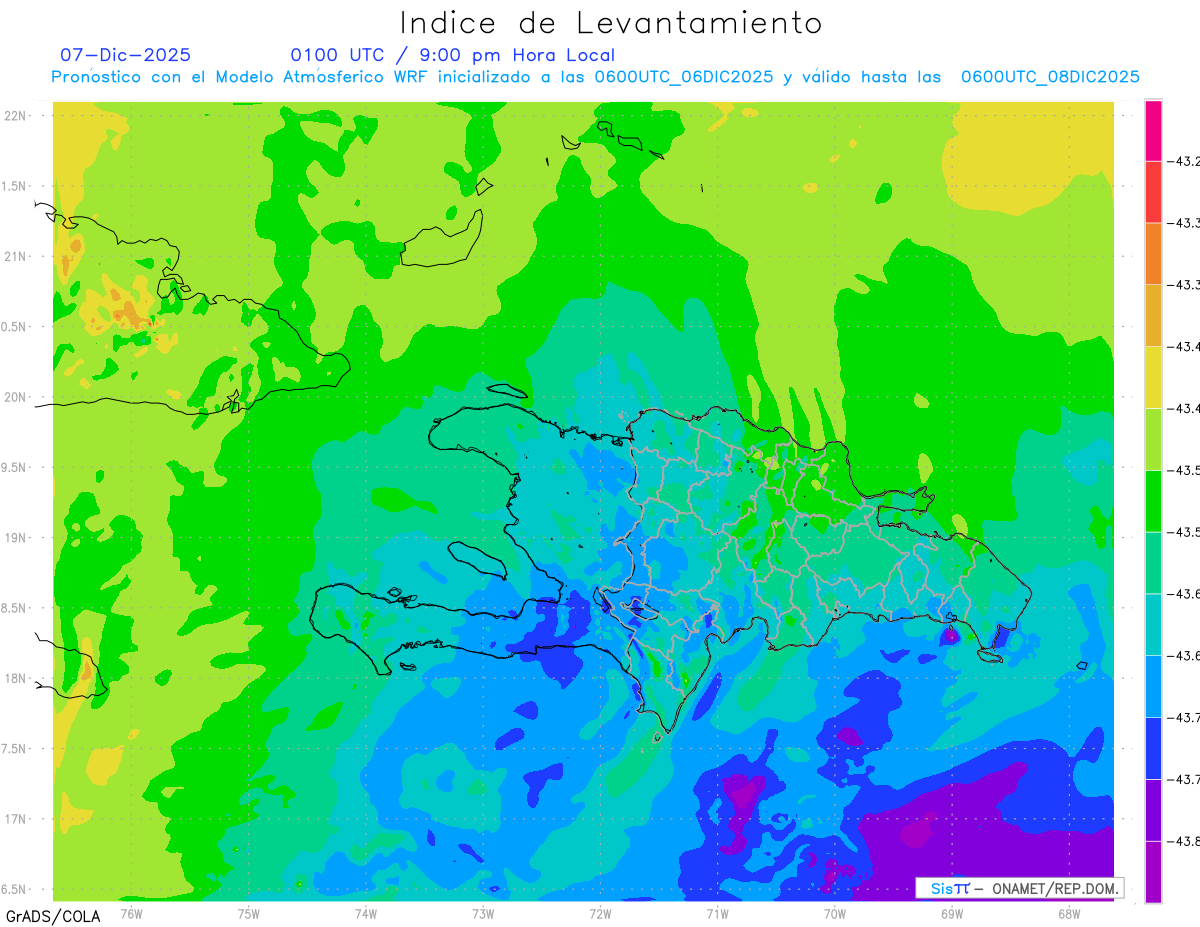Select the sea-green swatch in the color scale
This screenshot has width=1200, height=927.
pyautogui.click(x=1153, y=562)
